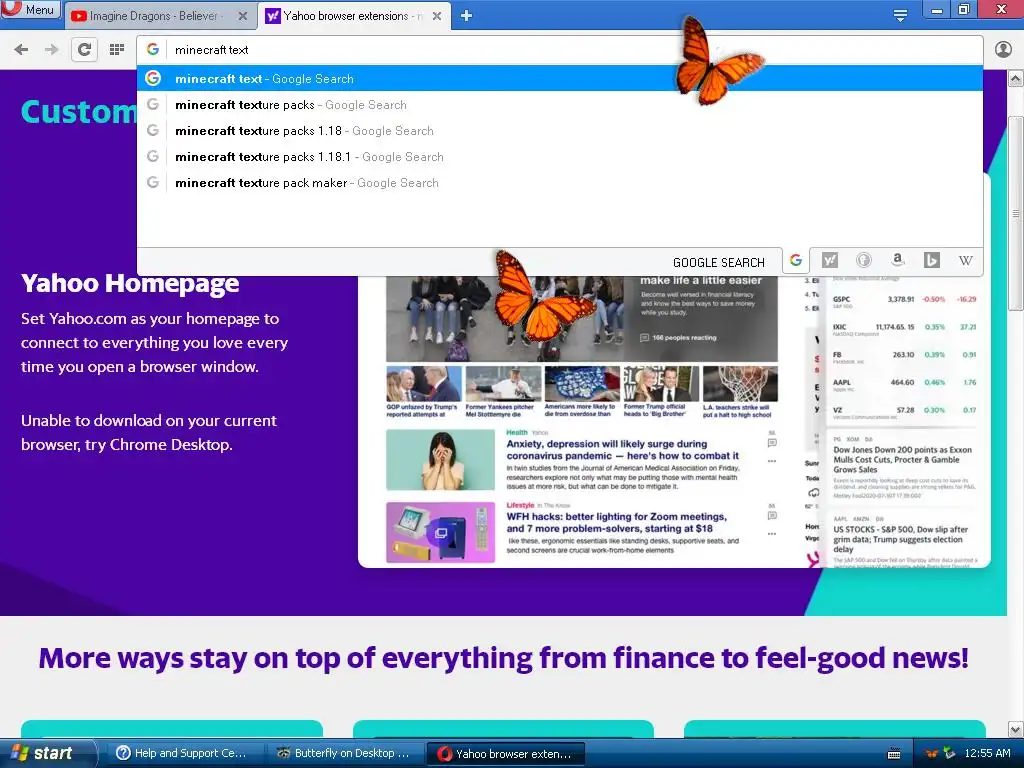Screen dimensions: 1024x768
Task: Choose 'minecraft texture packs 1.18' suggestion
Action: (560, 131)
